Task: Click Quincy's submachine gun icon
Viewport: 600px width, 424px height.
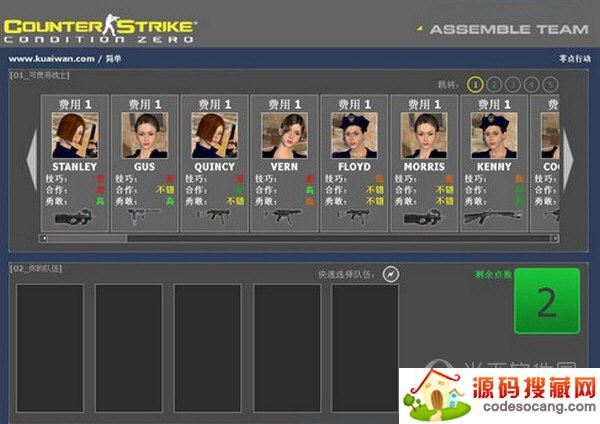Action: (x=214, y=217)
